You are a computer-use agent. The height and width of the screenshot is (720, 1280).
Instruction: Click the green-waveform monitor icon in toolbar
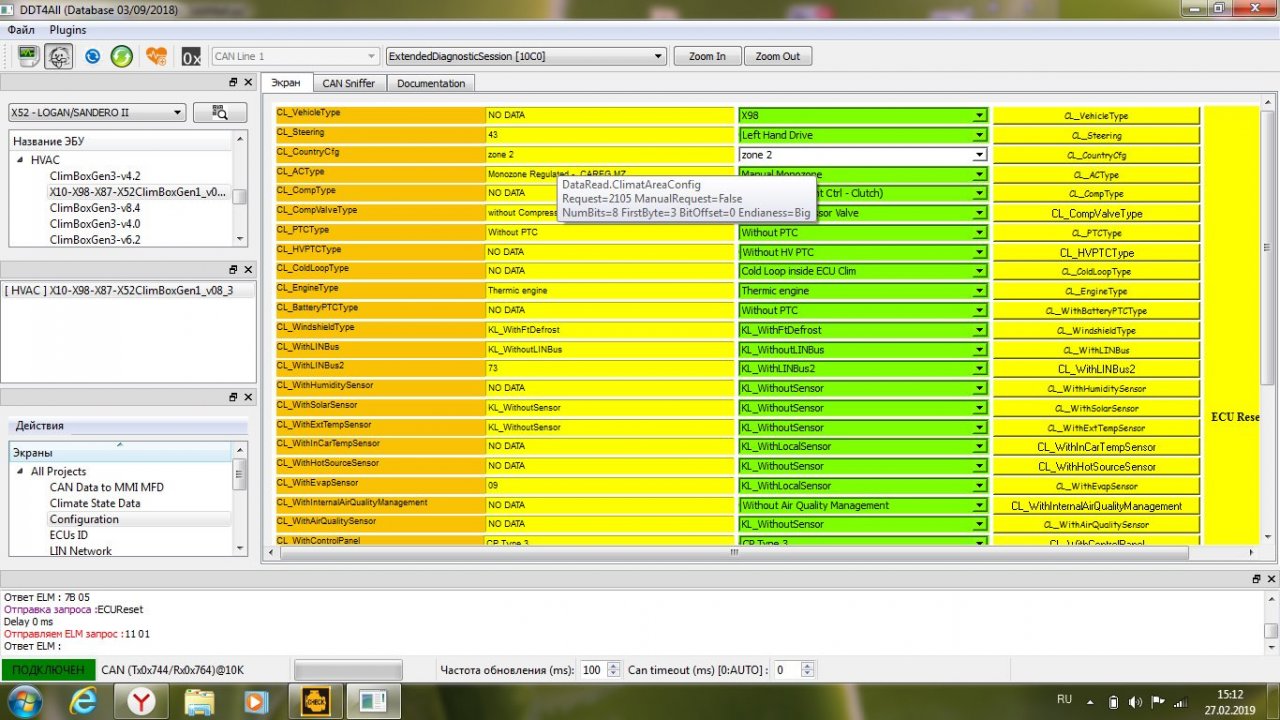[x=28, y=56]
